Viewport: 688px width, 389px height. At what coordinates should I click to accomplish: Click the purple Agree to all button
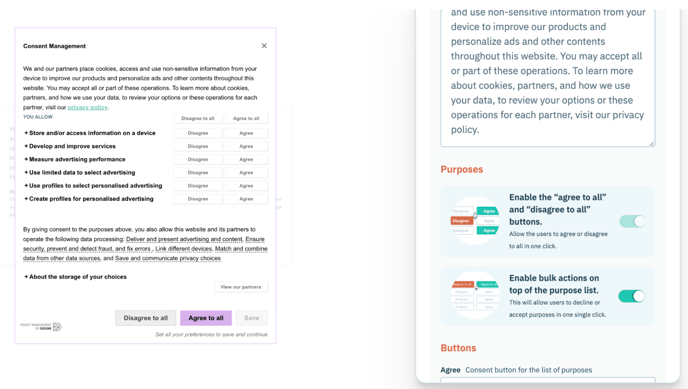[206, 318]
